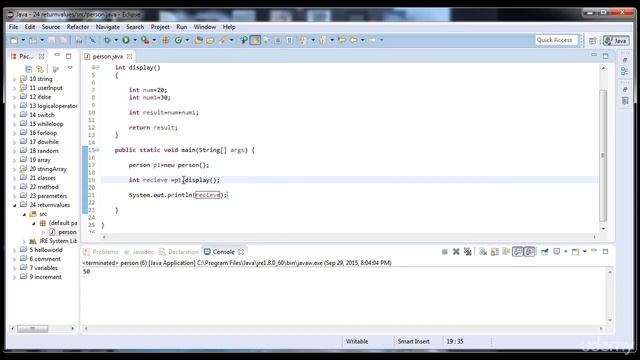Viewport: 640px width, 360px height.
Task: Clear the console output icon
Action: pyautogui.click(x=483, y=252)
